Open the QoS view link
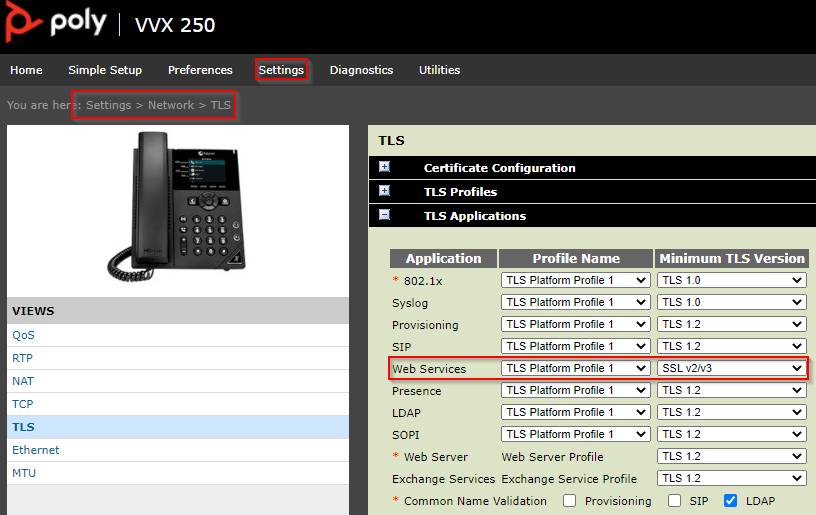The image size is (816, 515). pos(23,336)
